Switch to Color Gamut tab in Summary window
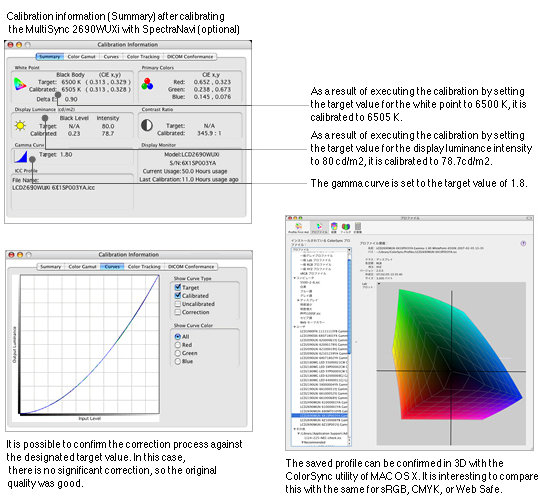The height and width of the screenshot is (500, 540). click(x=81, y=56)
